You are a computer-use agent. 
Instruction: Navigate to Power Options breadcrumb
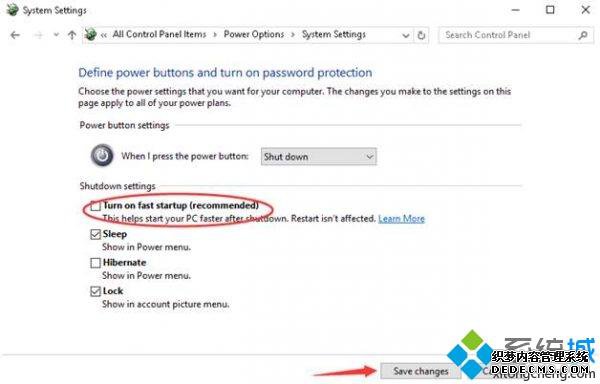[x=254, y=34]
